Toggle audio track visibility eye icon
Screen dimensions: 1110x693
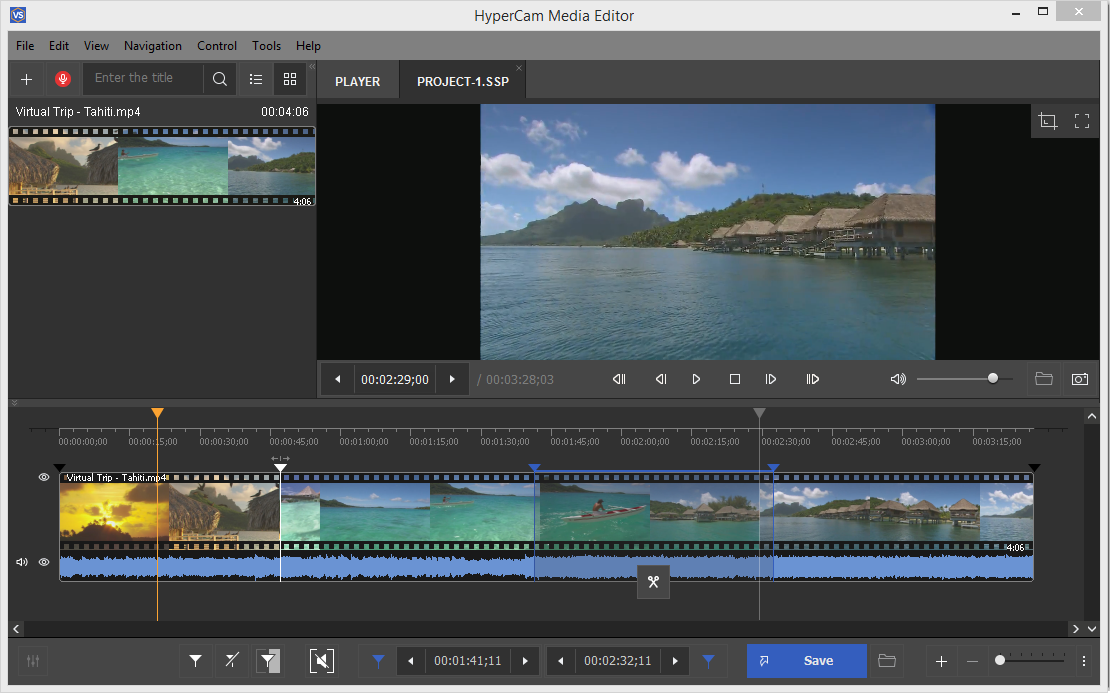point(44,562)
